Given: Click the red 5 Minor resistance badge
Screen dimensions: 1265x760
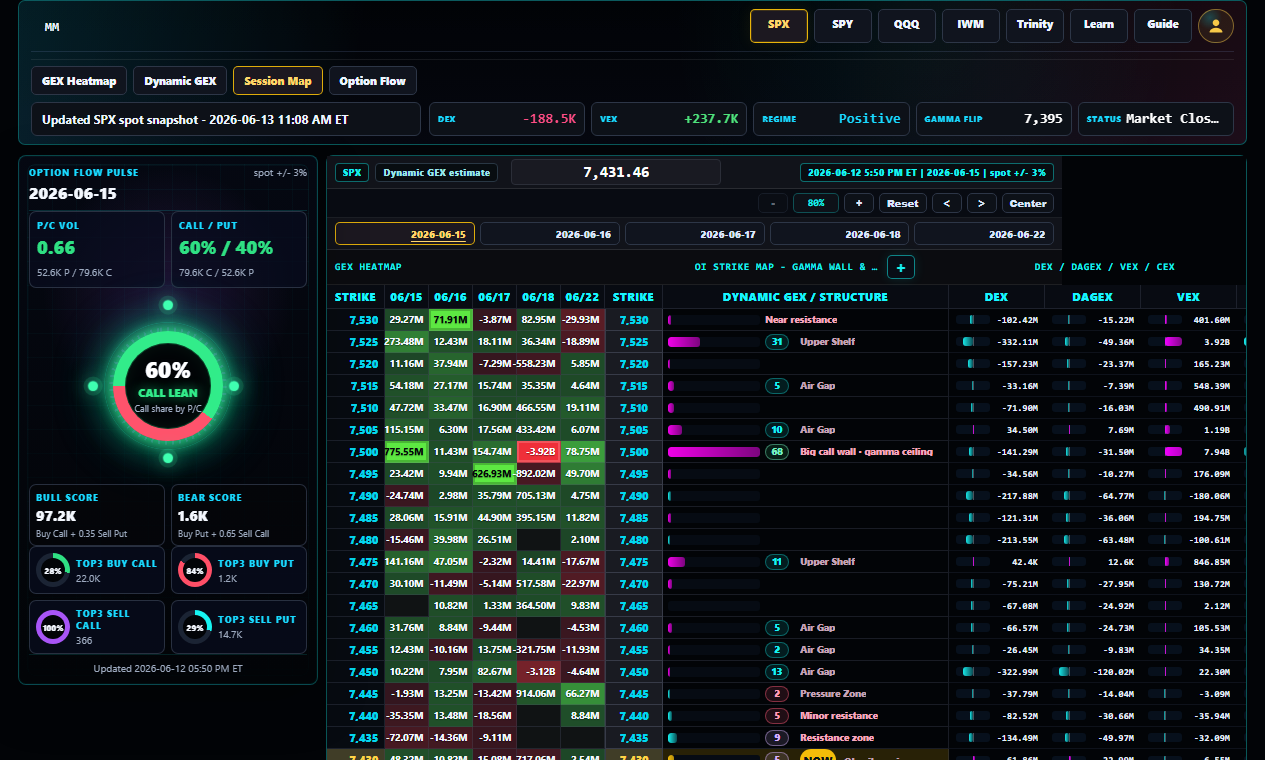Looking at the screenshot, I should click(x=777, y=716).
